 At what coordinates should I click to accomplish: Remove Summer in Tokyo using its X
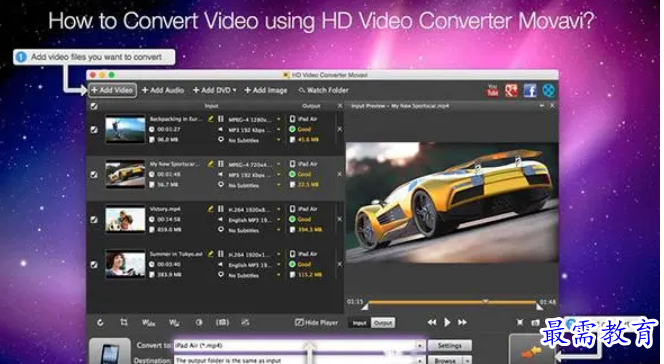click(x=340, y=264)
